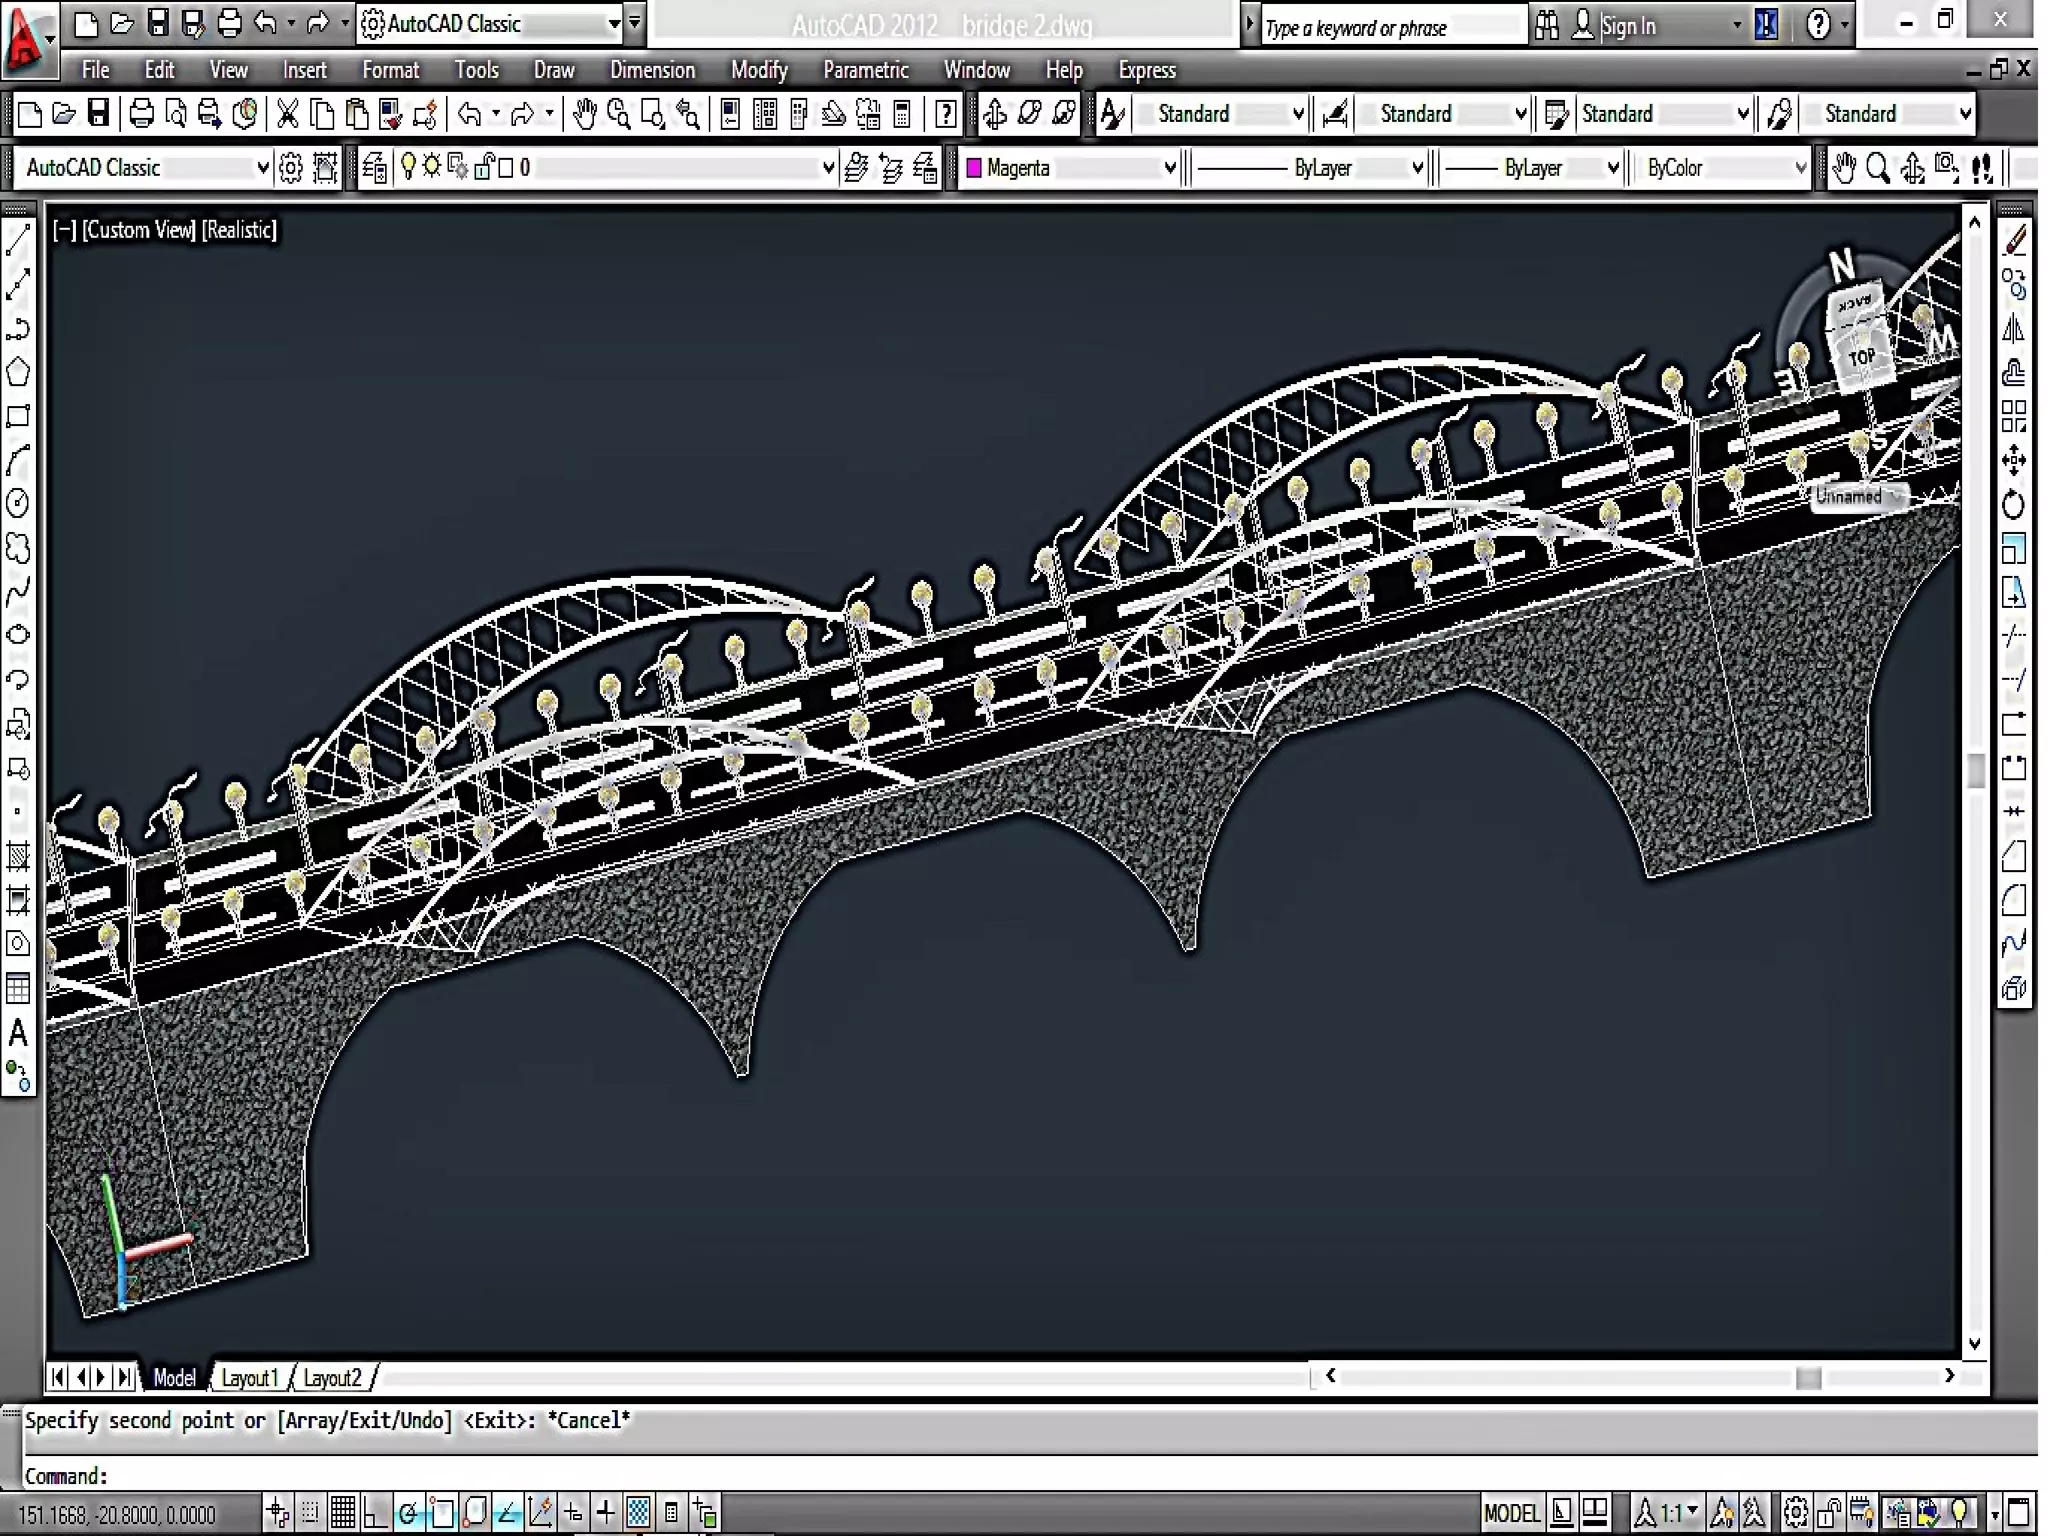The width and height of the screenshot is (2048, 1536).
Task: Open the Modify menu
Action: click(759, 70)
